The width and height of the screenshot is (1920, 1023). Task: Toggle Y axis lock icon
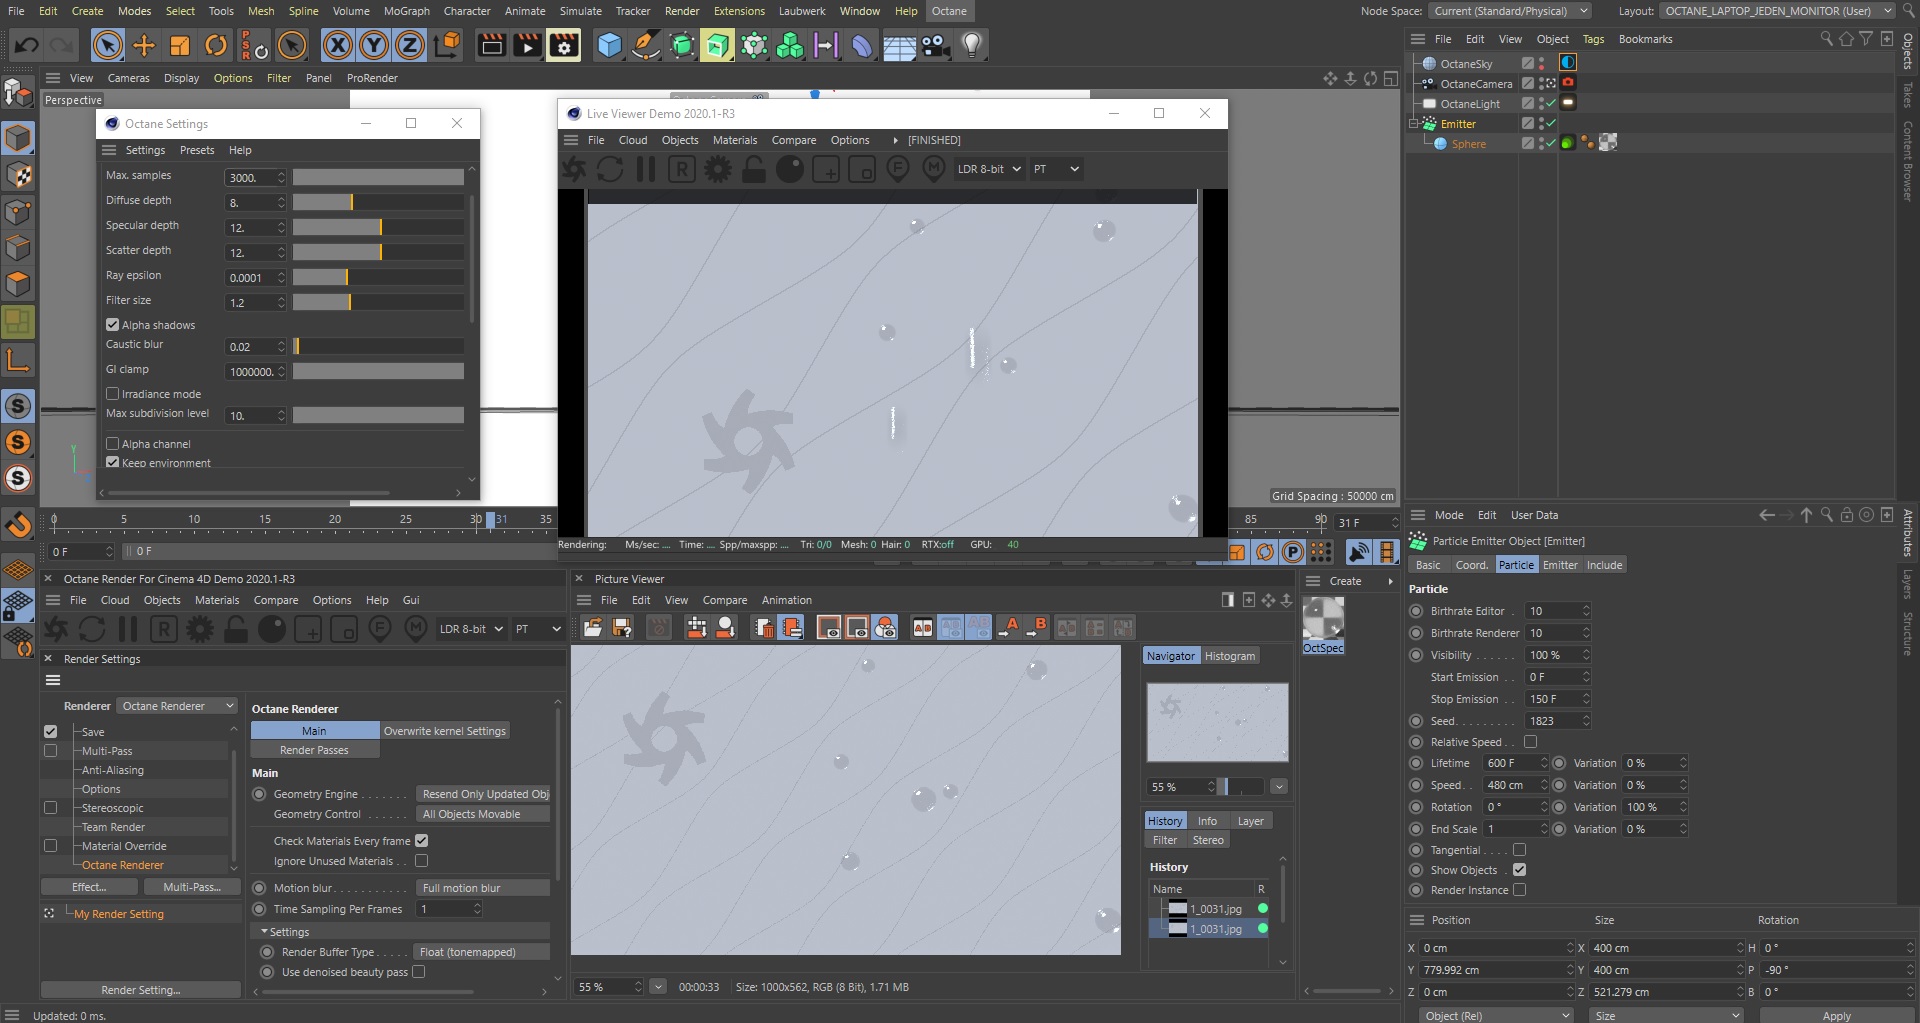pyautogui.click(x=374, y=45)
